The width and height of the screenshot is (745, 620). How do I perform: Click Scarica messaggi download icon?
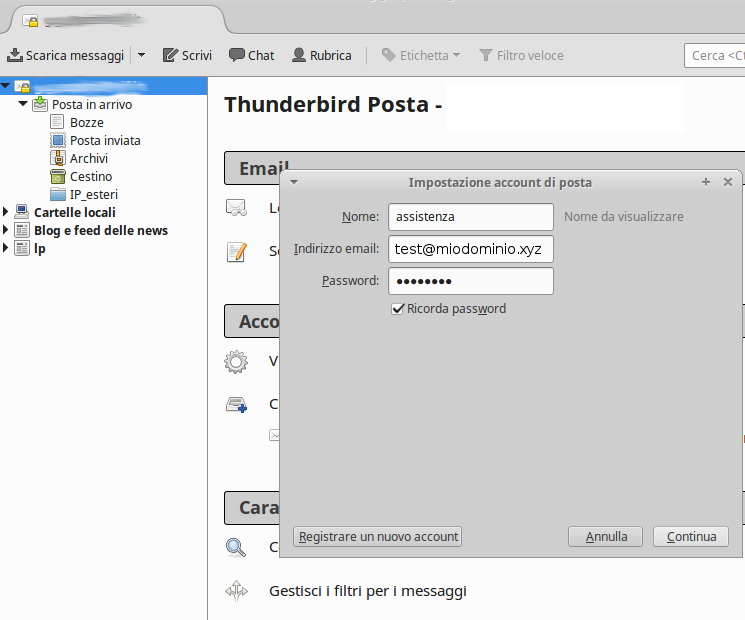coord(16,55)
